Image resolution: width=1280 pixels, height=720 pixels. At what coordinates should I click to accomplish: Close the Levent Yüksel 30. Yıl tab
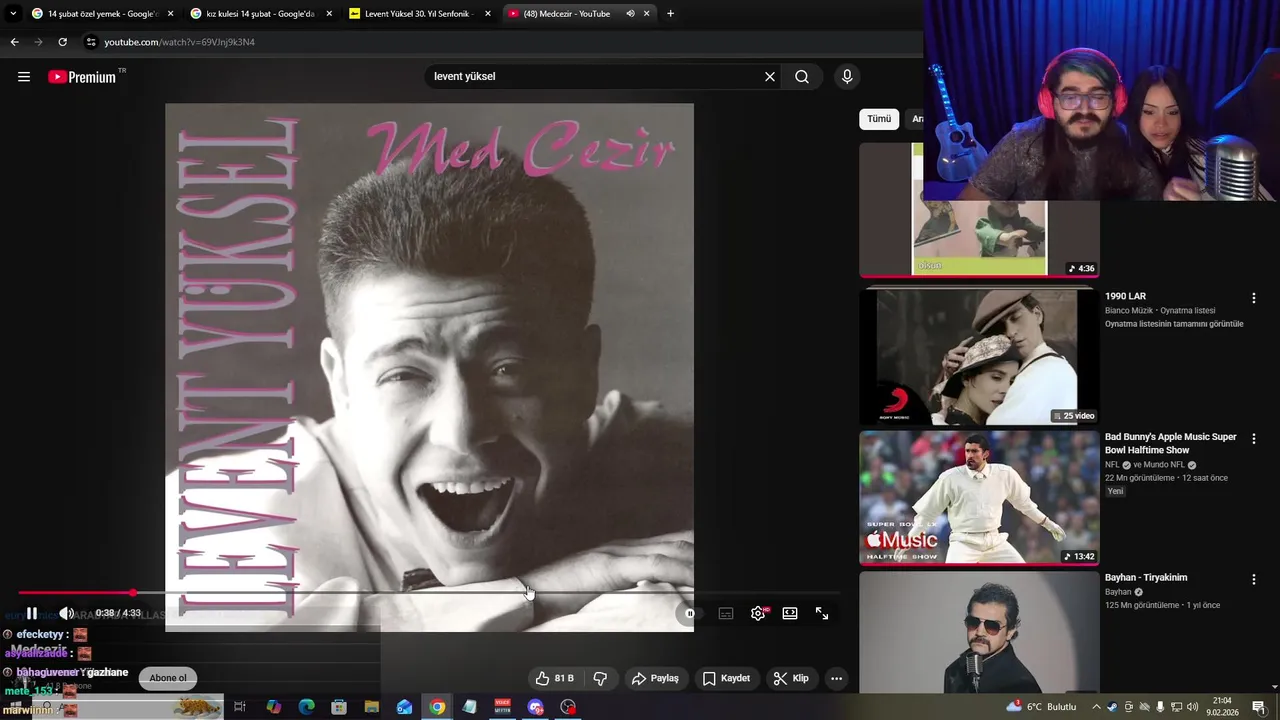point(488,14)
